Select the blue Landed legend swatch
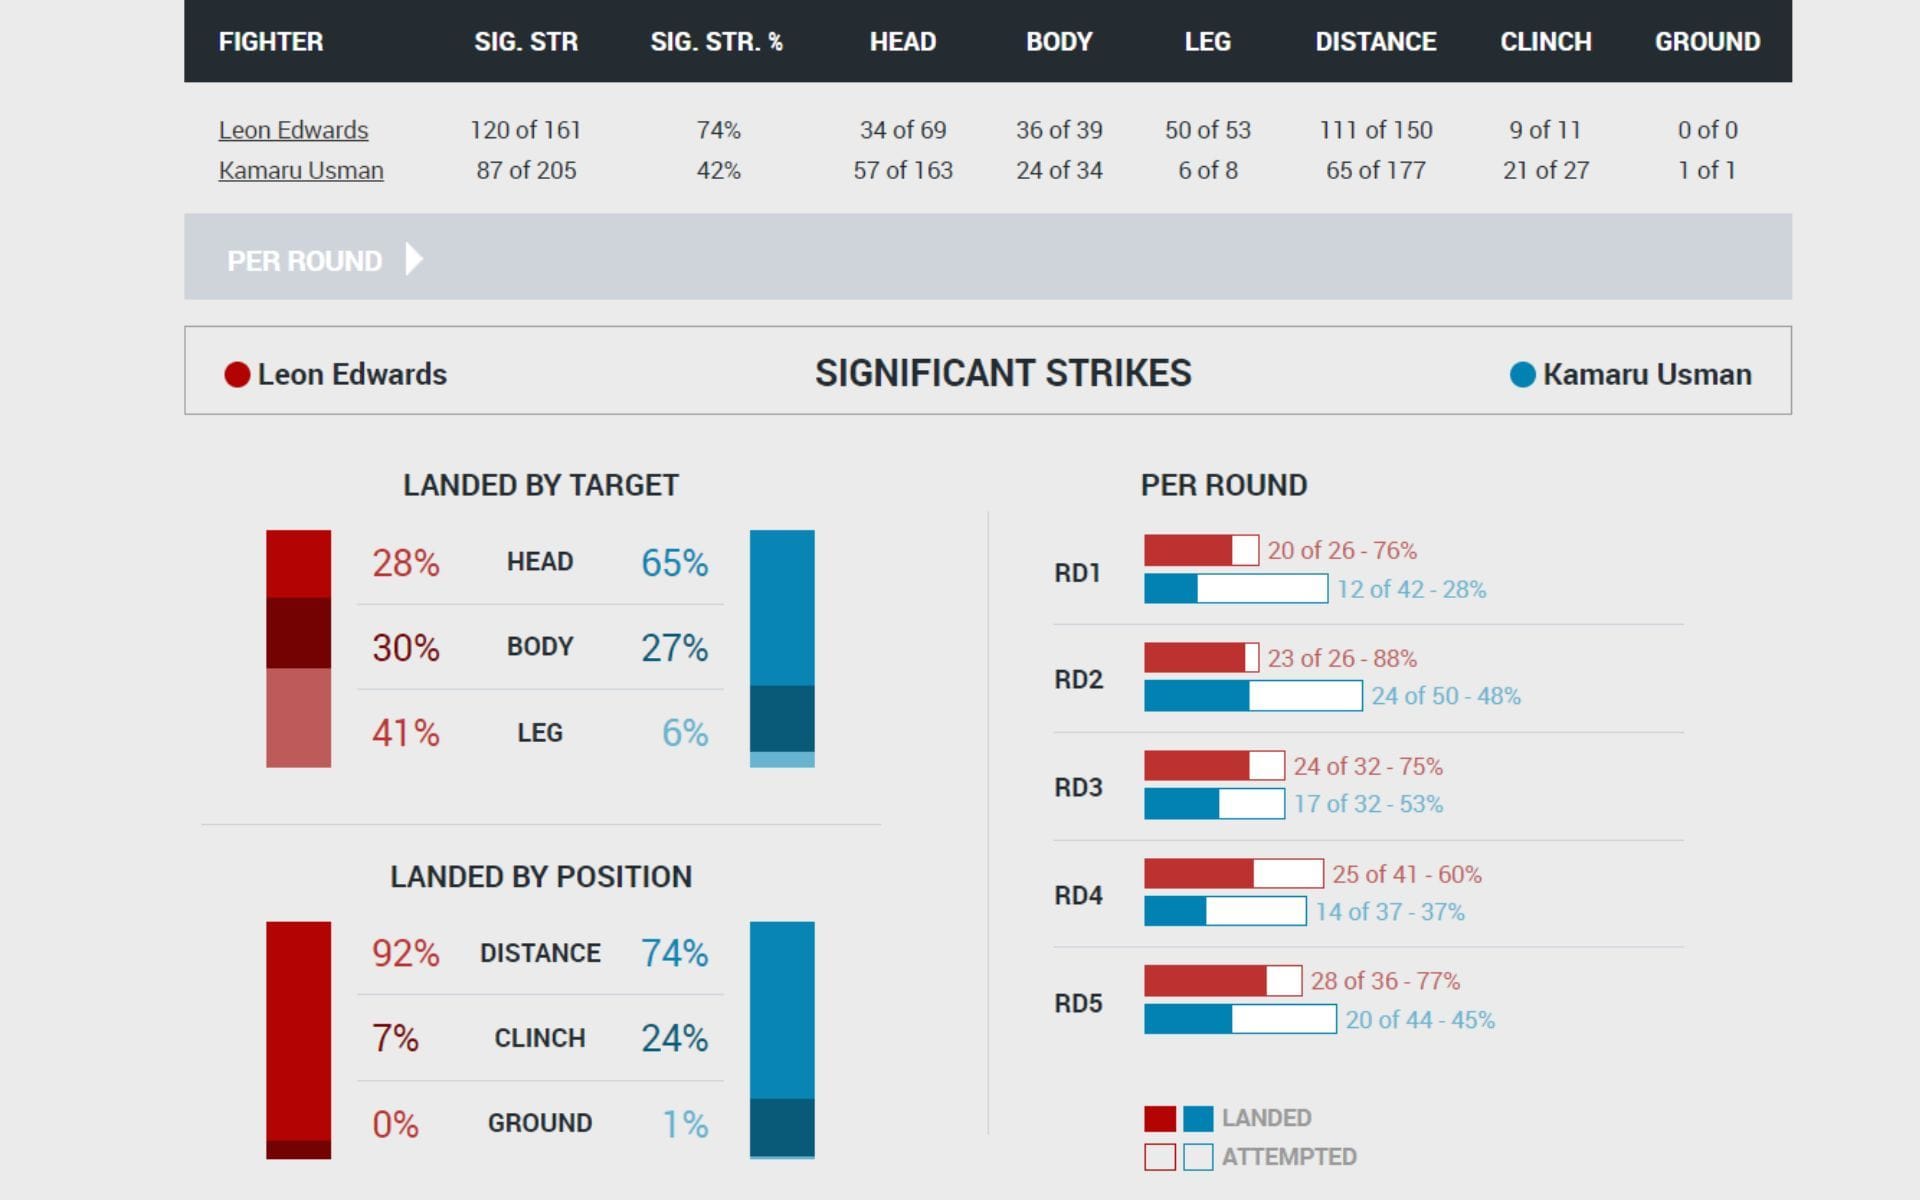This screenshot has width=1920, height=1200. click(x=1199, y=1117)
